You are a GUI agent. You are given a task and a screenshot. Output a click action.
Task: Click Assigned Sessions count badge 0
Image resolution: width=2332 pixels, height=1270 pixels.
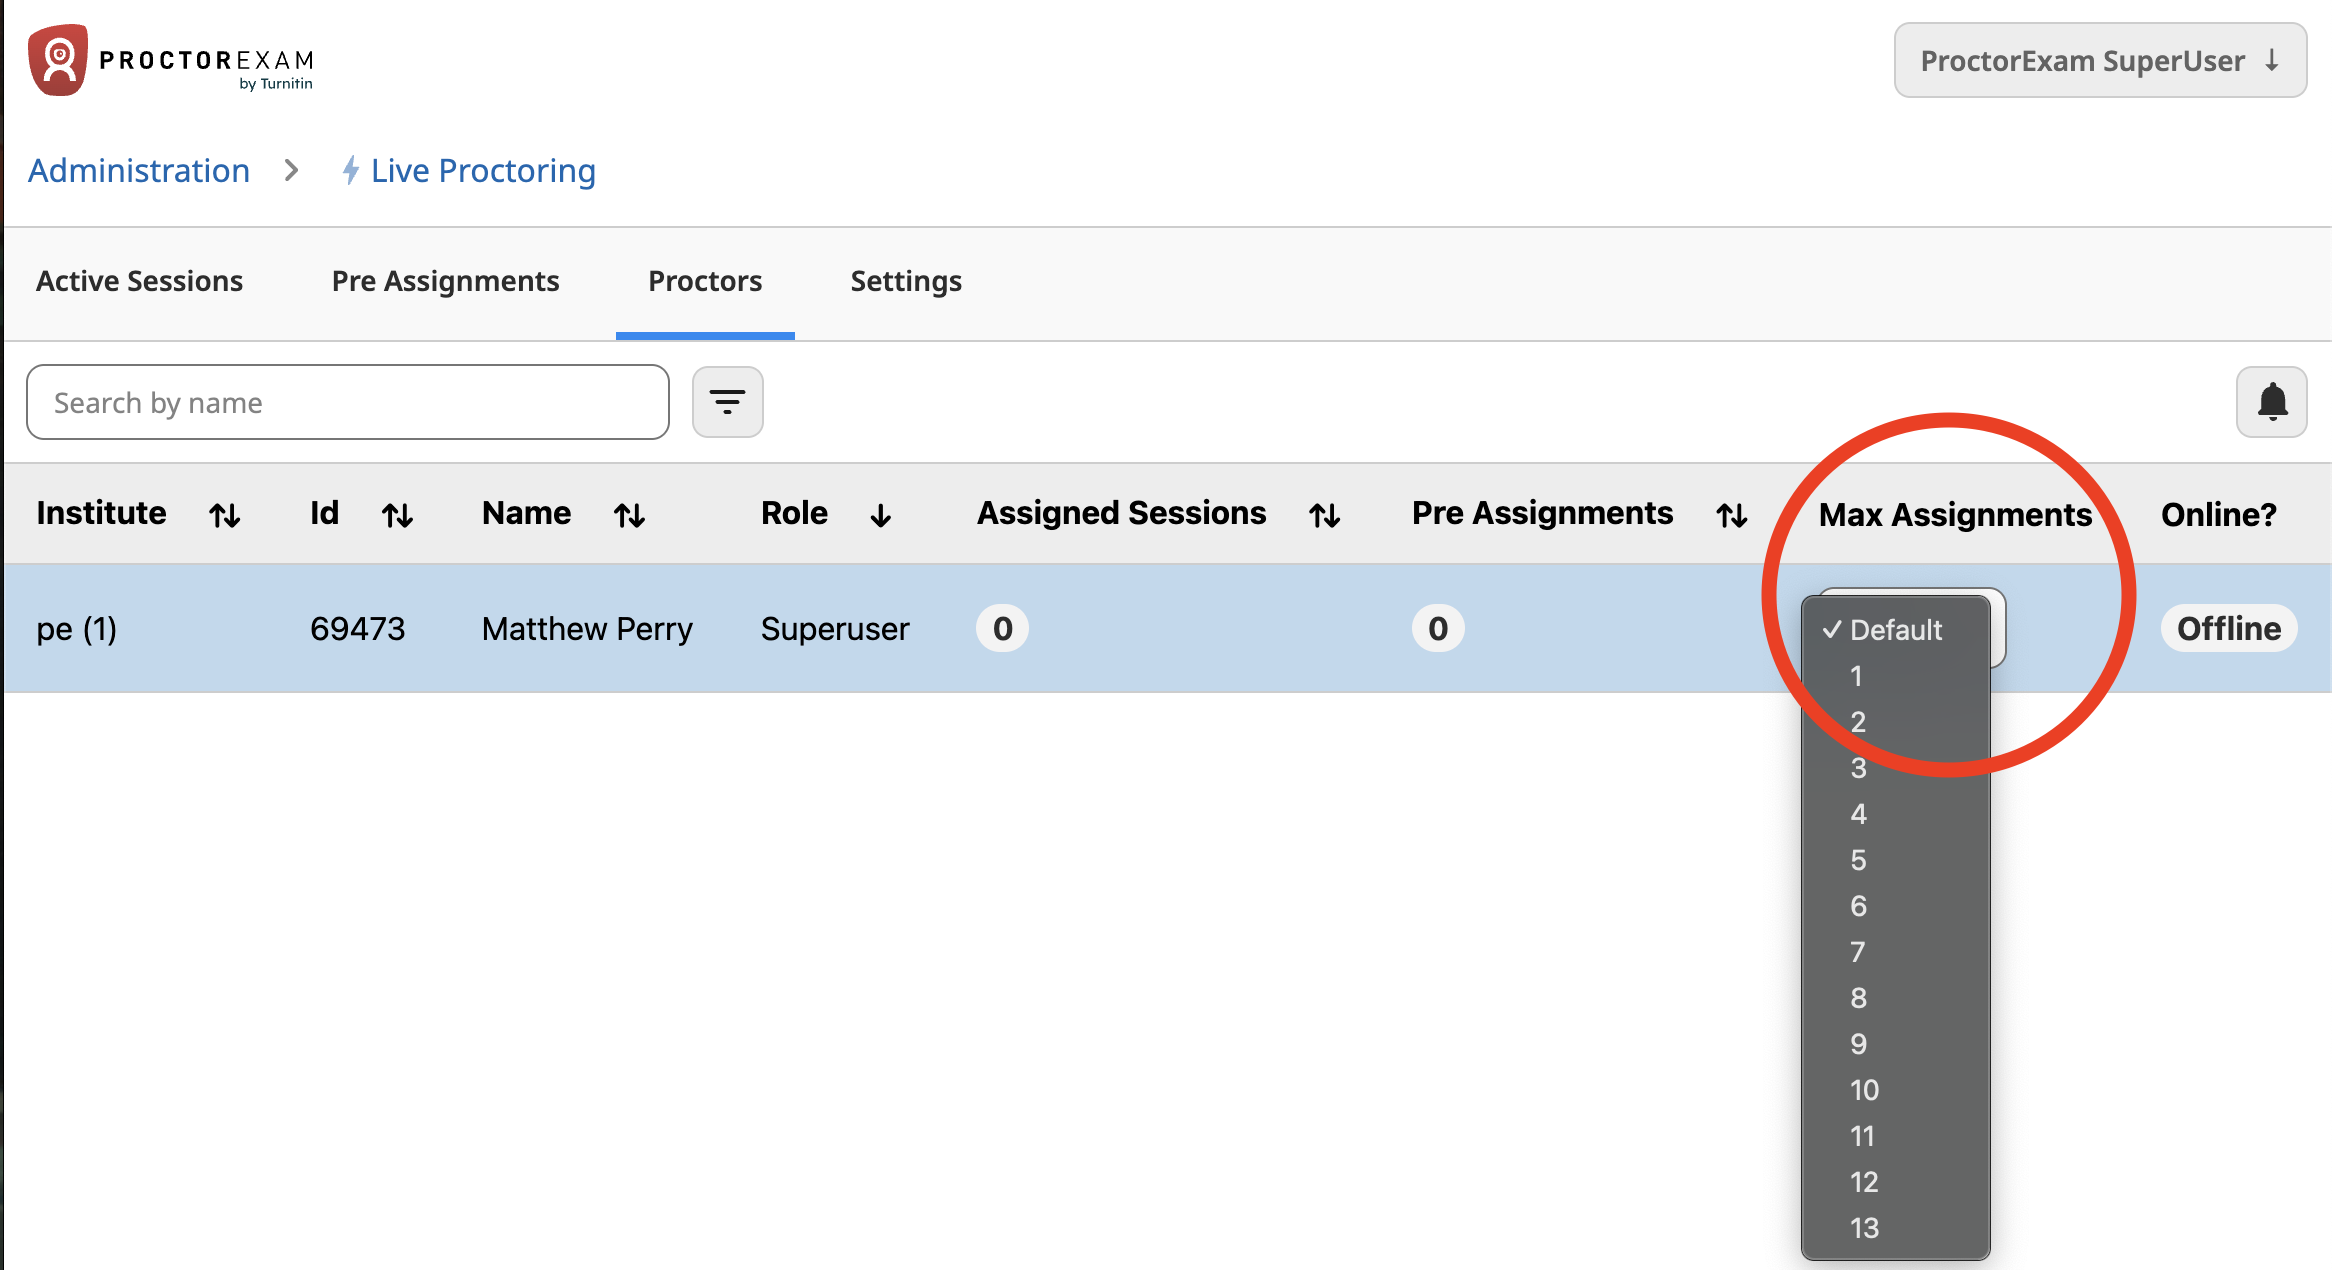[x=1002, y=628]
